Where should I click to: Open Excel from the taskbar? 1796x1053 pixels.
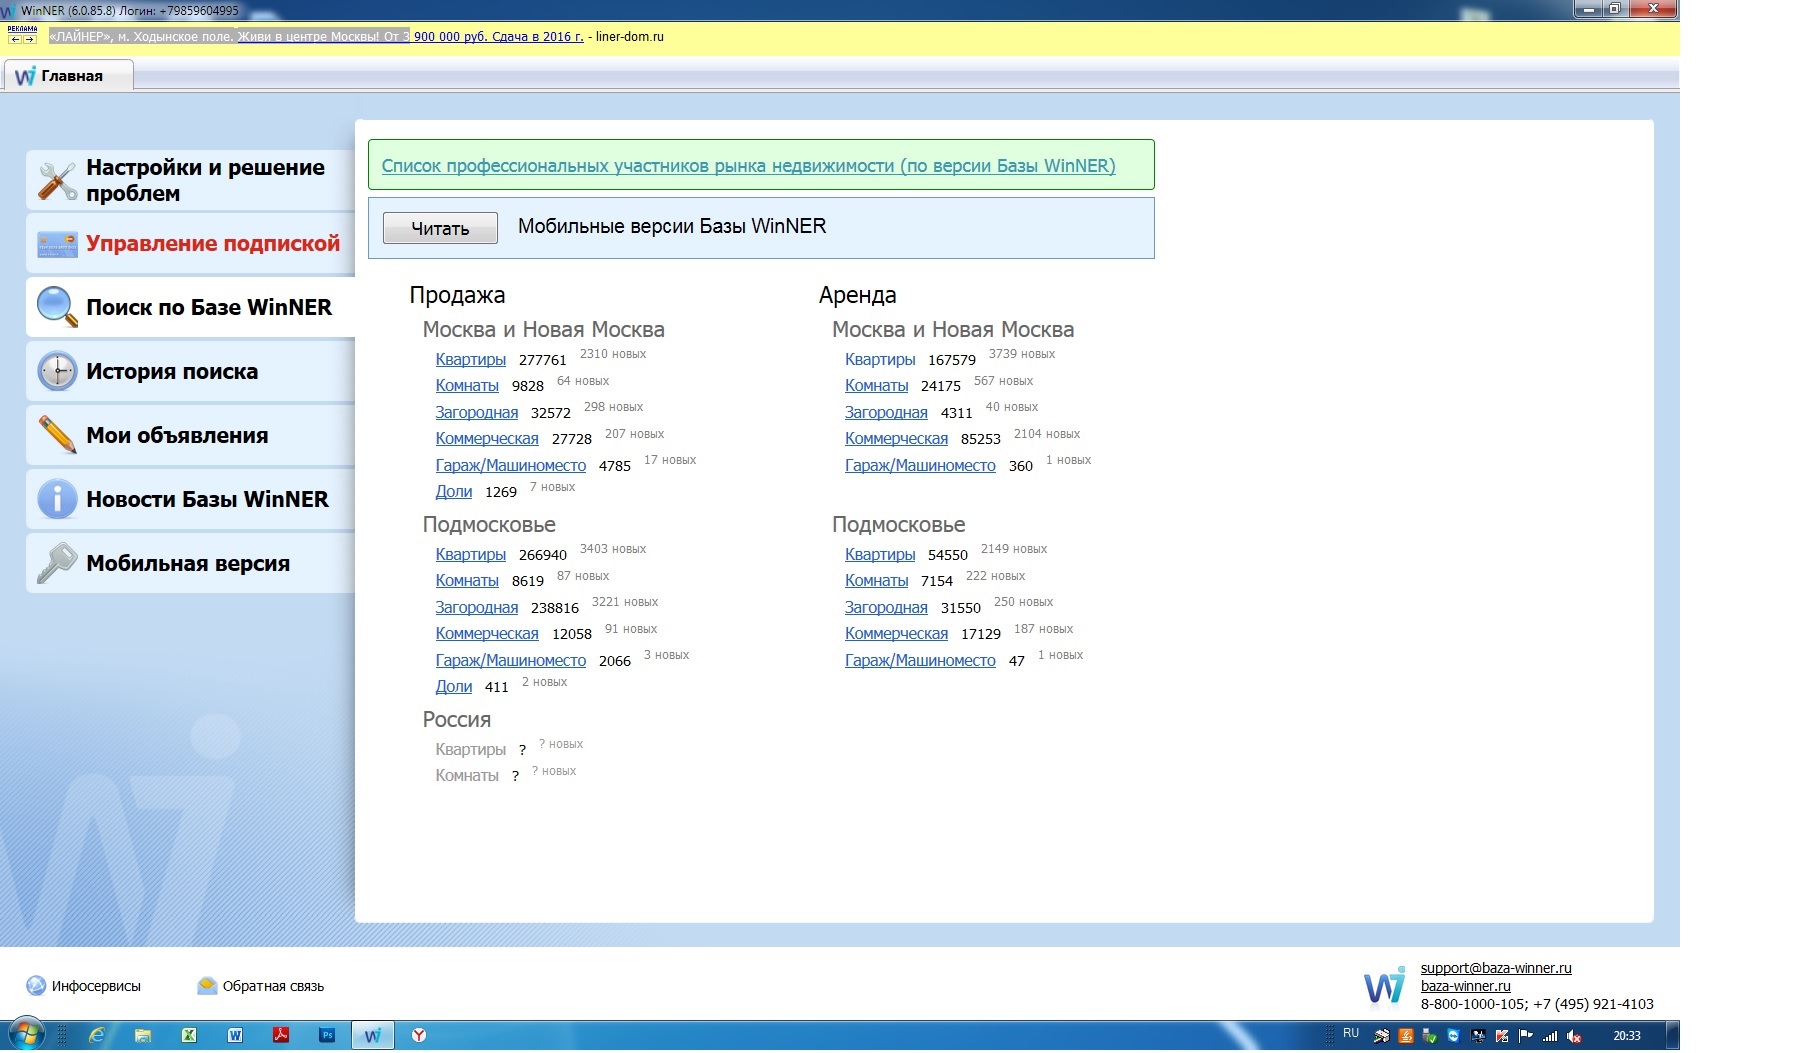coord(188,1036)
